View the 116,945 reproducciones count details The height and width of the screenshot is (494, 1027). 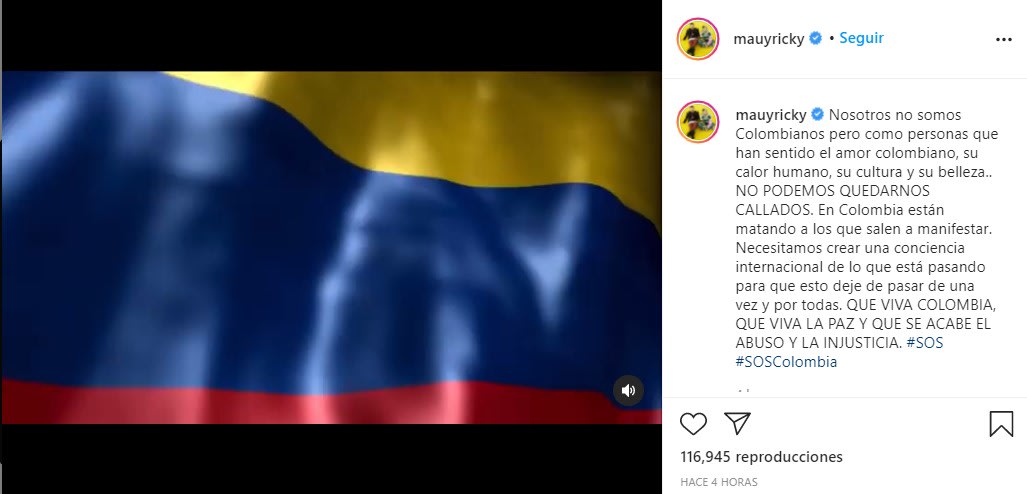click(761, 457)
